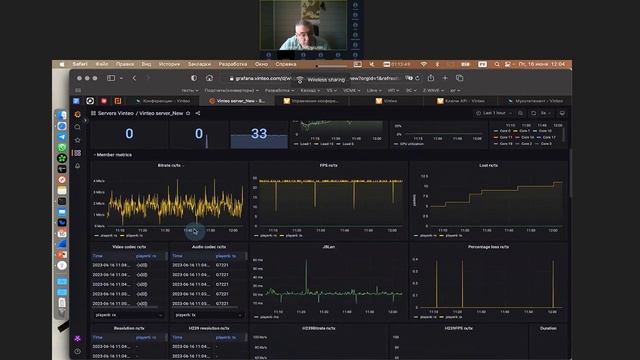Open the Каскад bookmarks folder

(310, 91)
